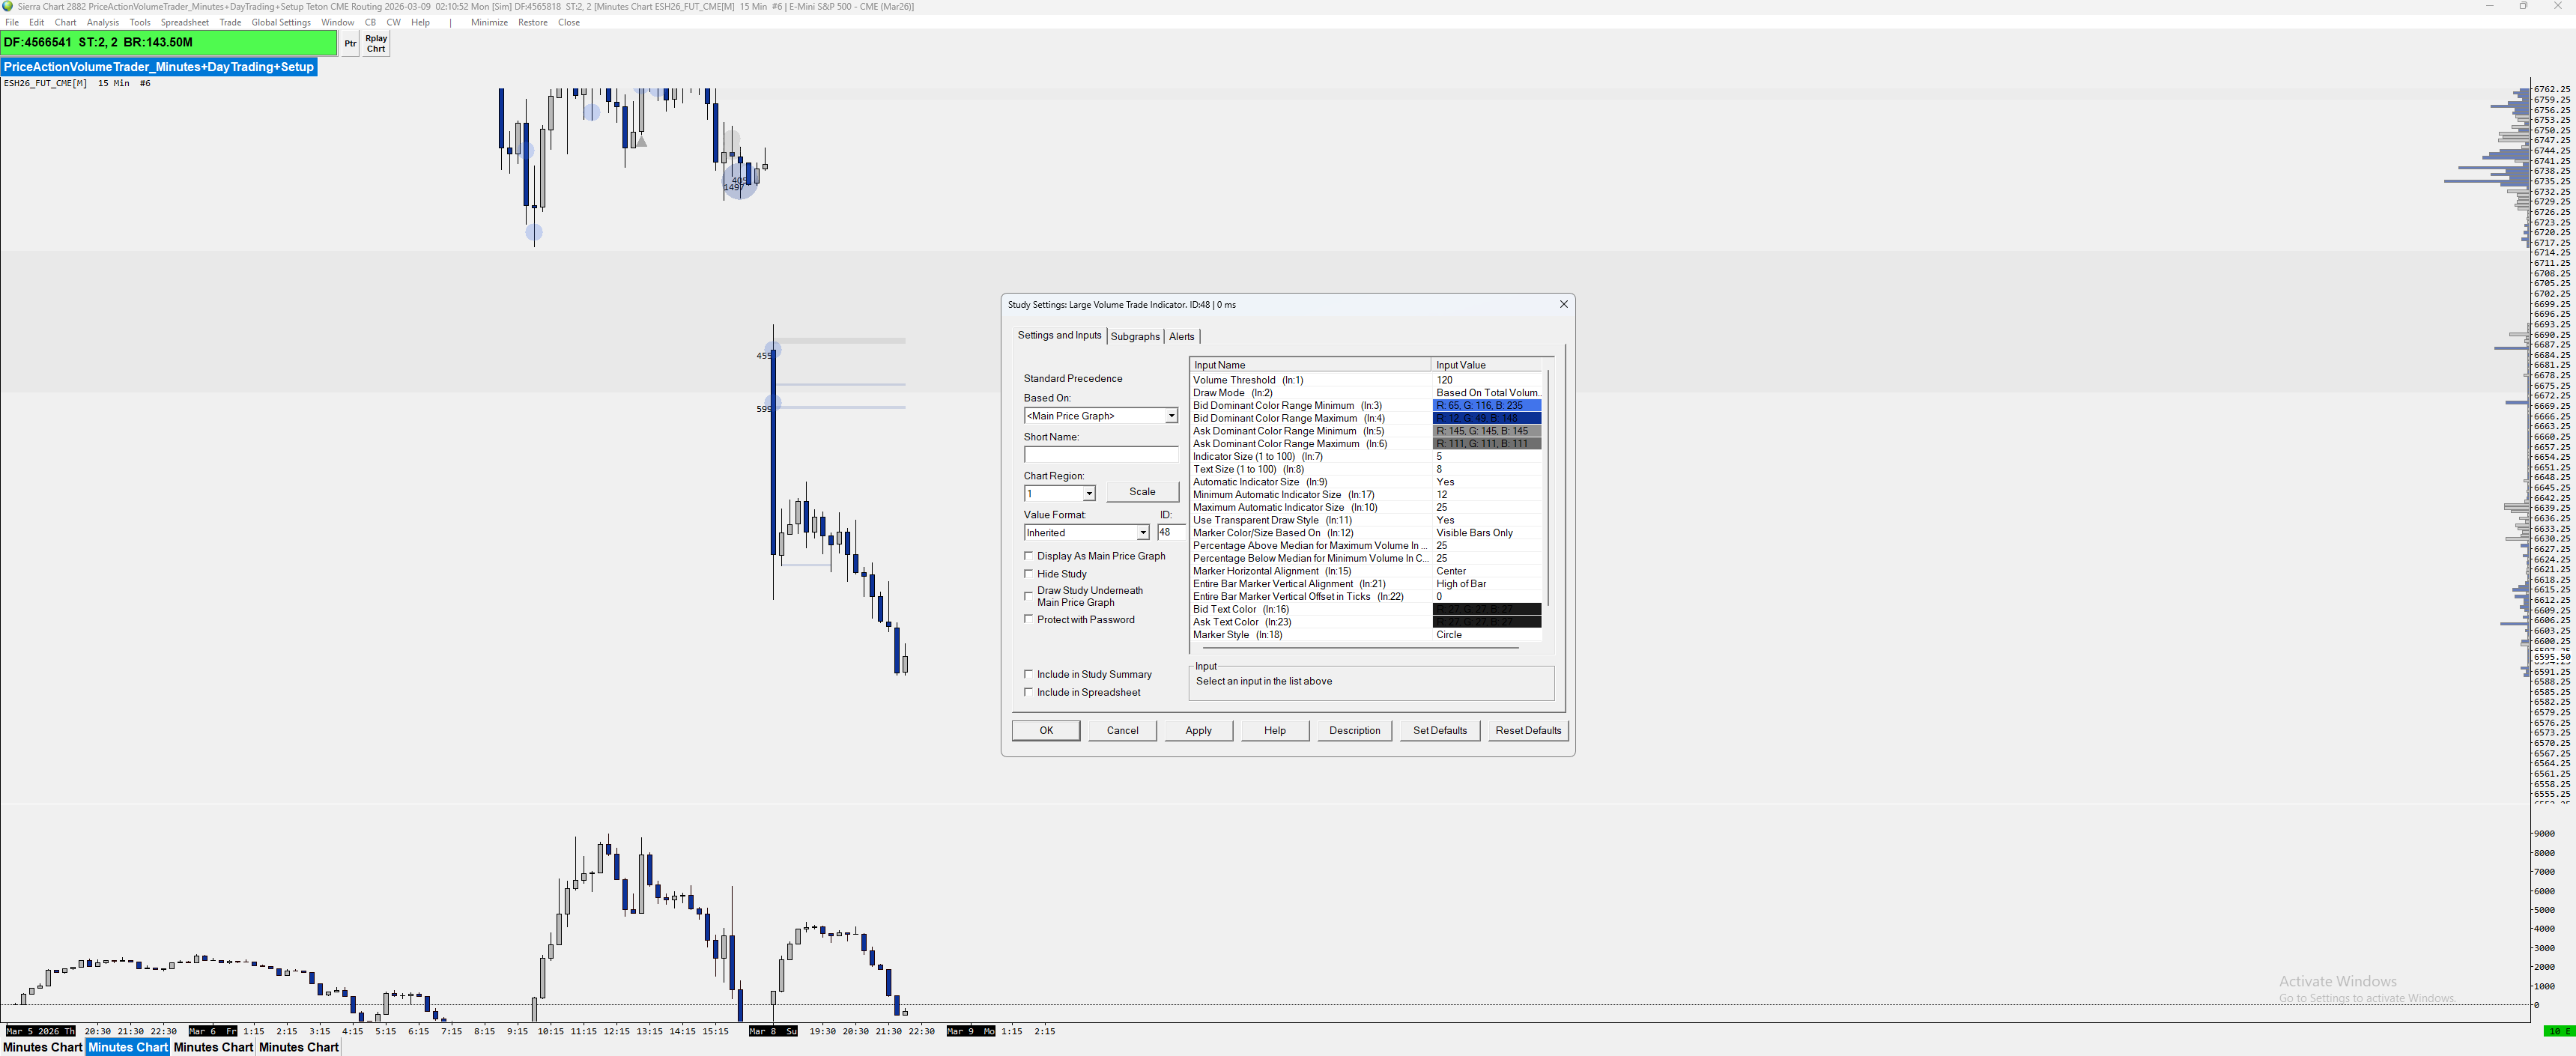Viewport: 2576px width, 1056px height.
Task: Click the Apply button
Action: [x=1198, y=730]
